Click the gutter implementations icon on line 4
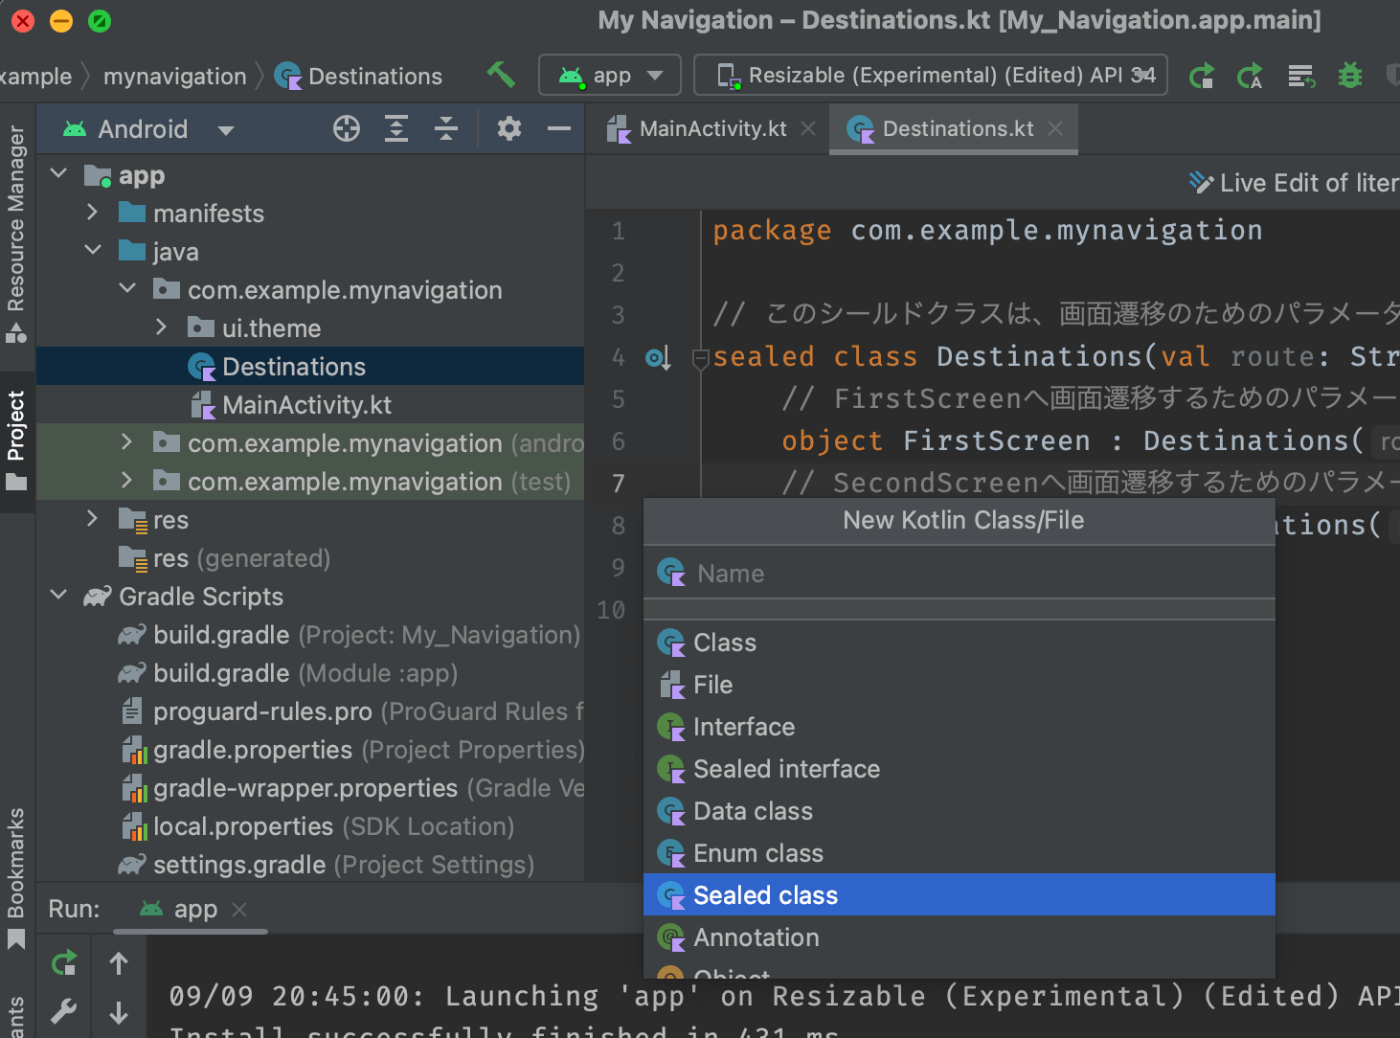The image size is (1400, 1038). coord(657,357)
